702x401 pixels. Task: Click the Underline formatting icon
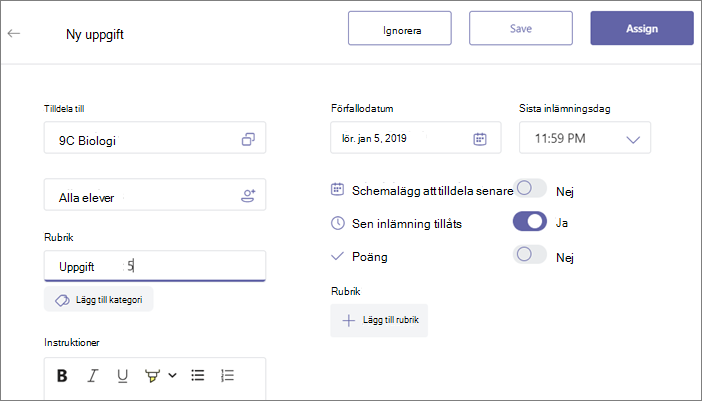pos(122,376)
